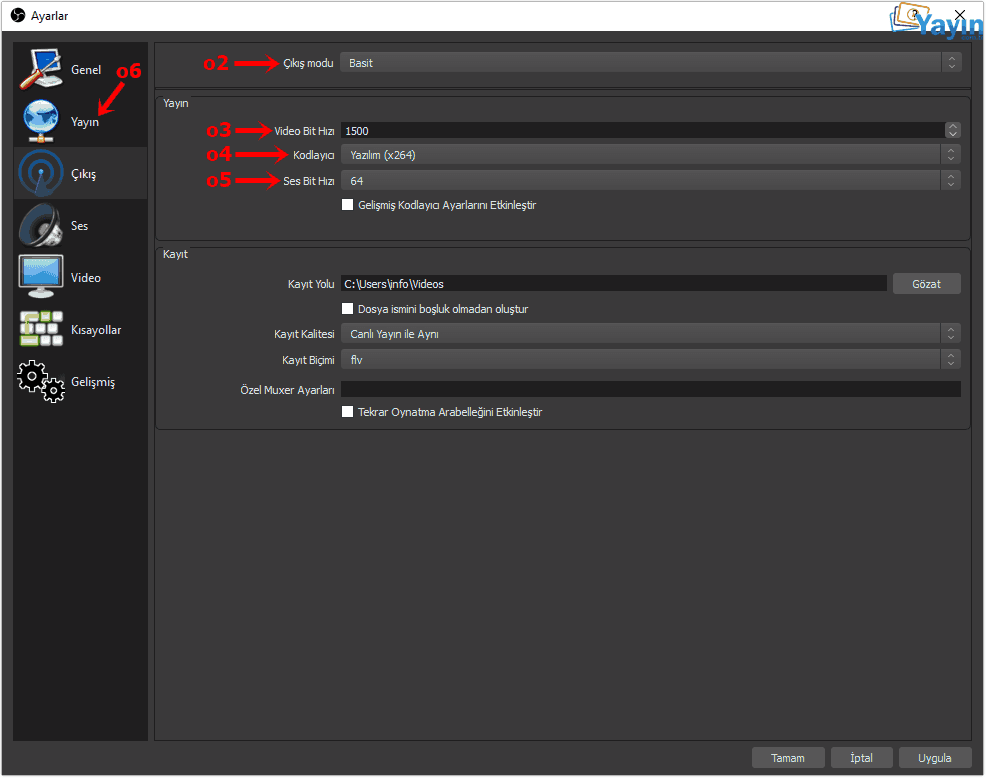Enable Gelişmiş Kodlayıcı Ayarlarını Etkinleştir checkbox
This screenshot has height=778, width=986.
coord(347,204)
